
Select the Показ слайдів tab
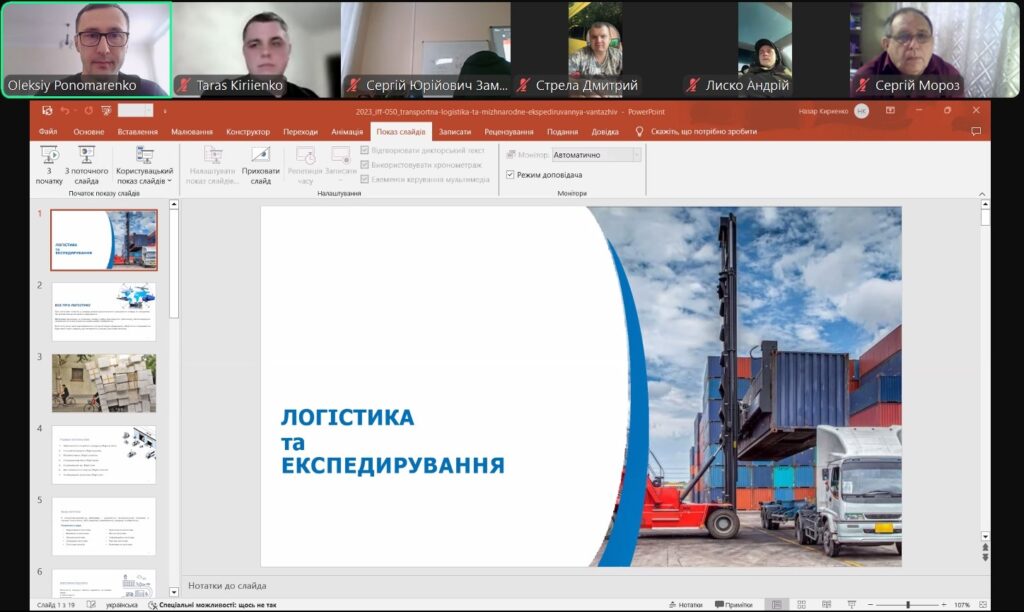point(400,131)
